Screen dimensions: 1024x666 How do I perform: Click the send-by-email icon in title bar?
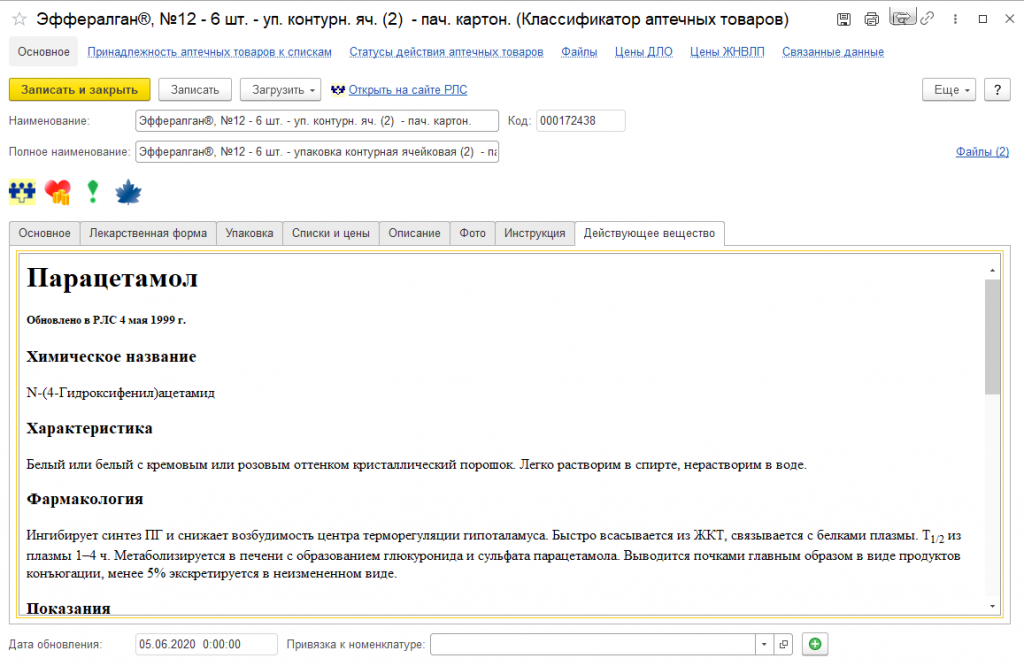902,18
